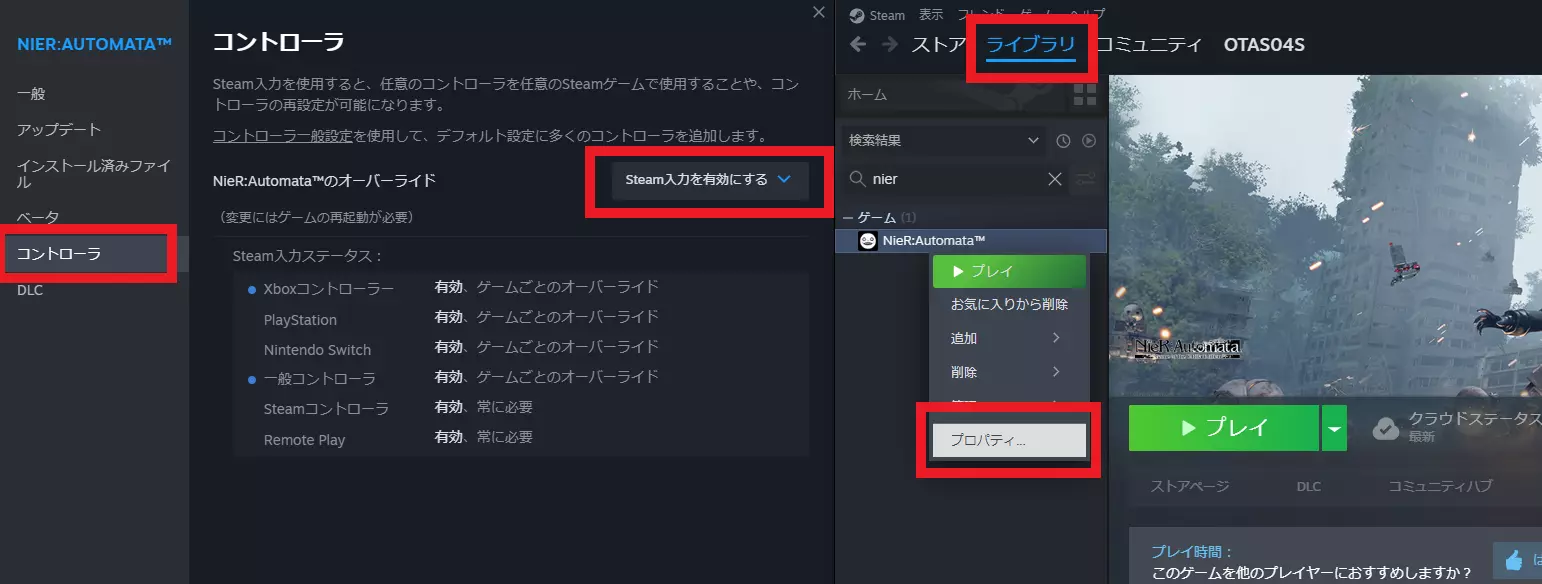1542x584 pixels.
Task: Click the large green プレイ button
Action: [1224, 428]
